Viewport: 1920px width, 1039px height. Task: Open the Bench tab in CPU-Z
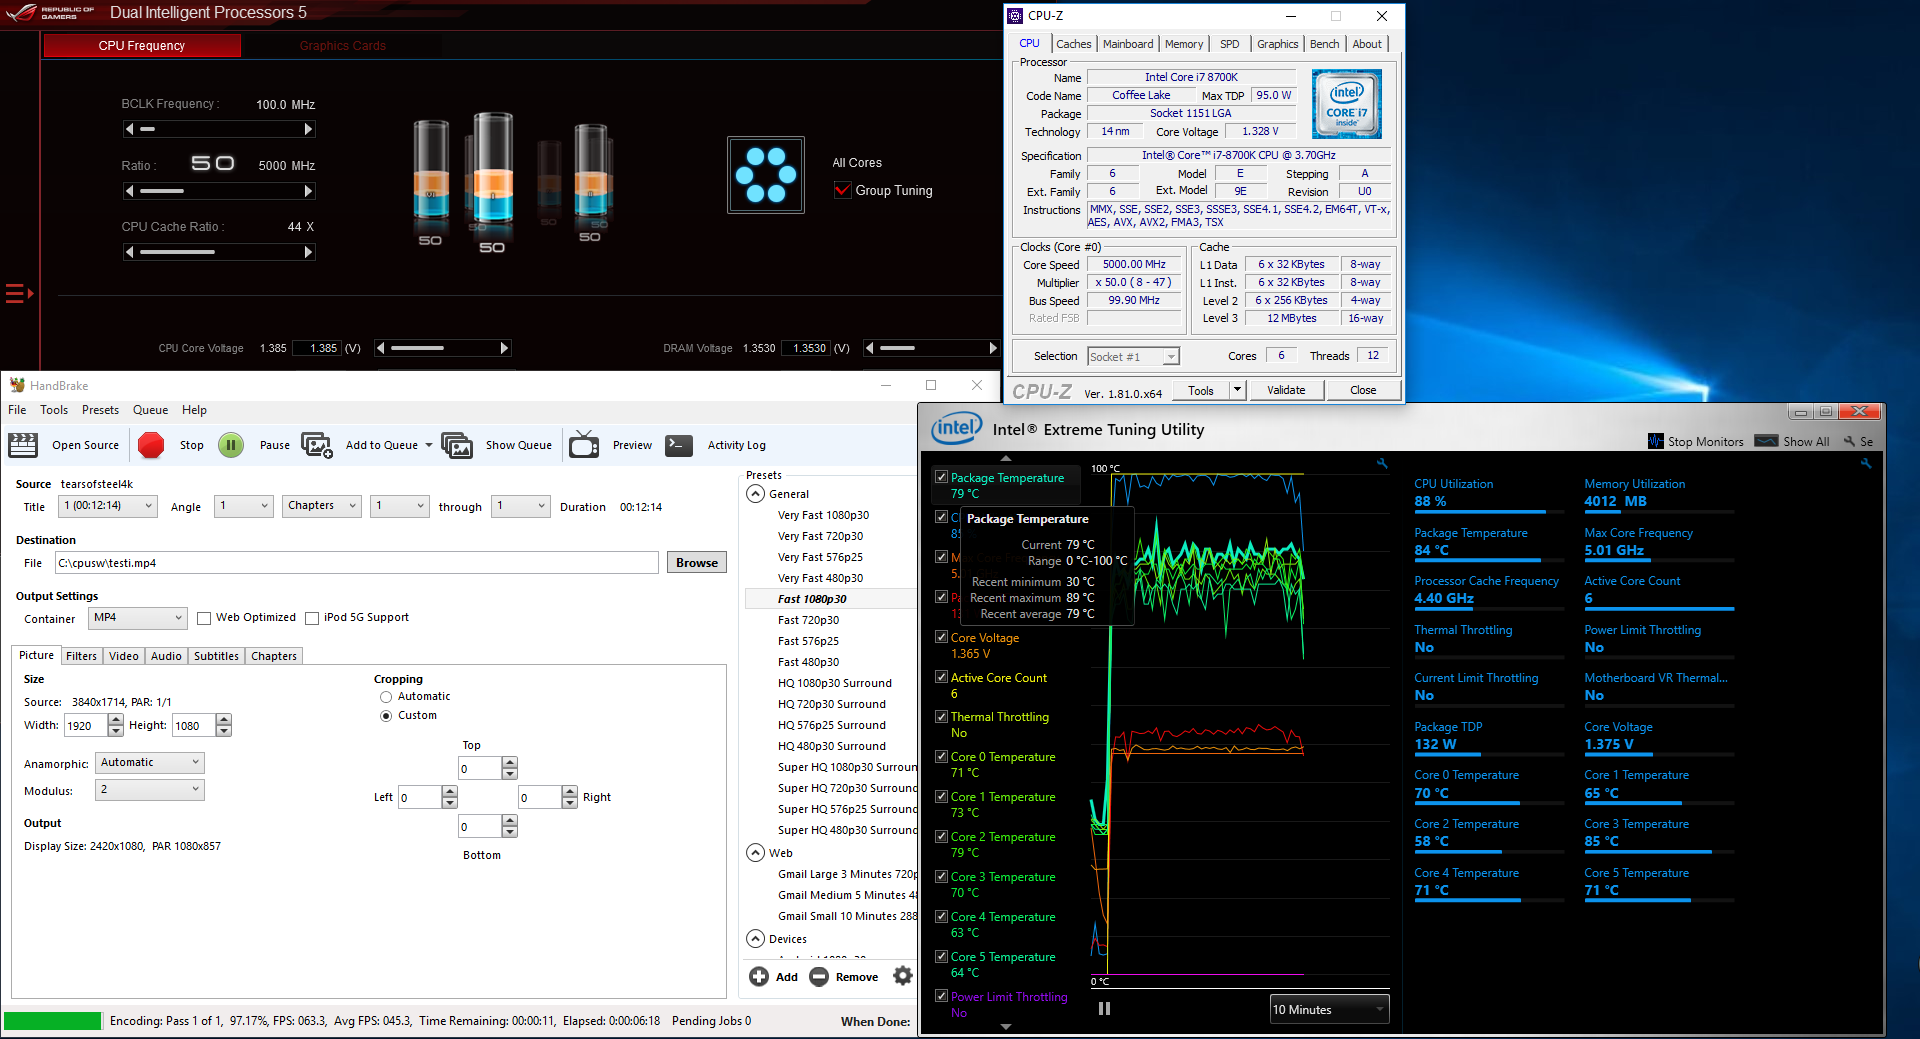point(1324,44)
